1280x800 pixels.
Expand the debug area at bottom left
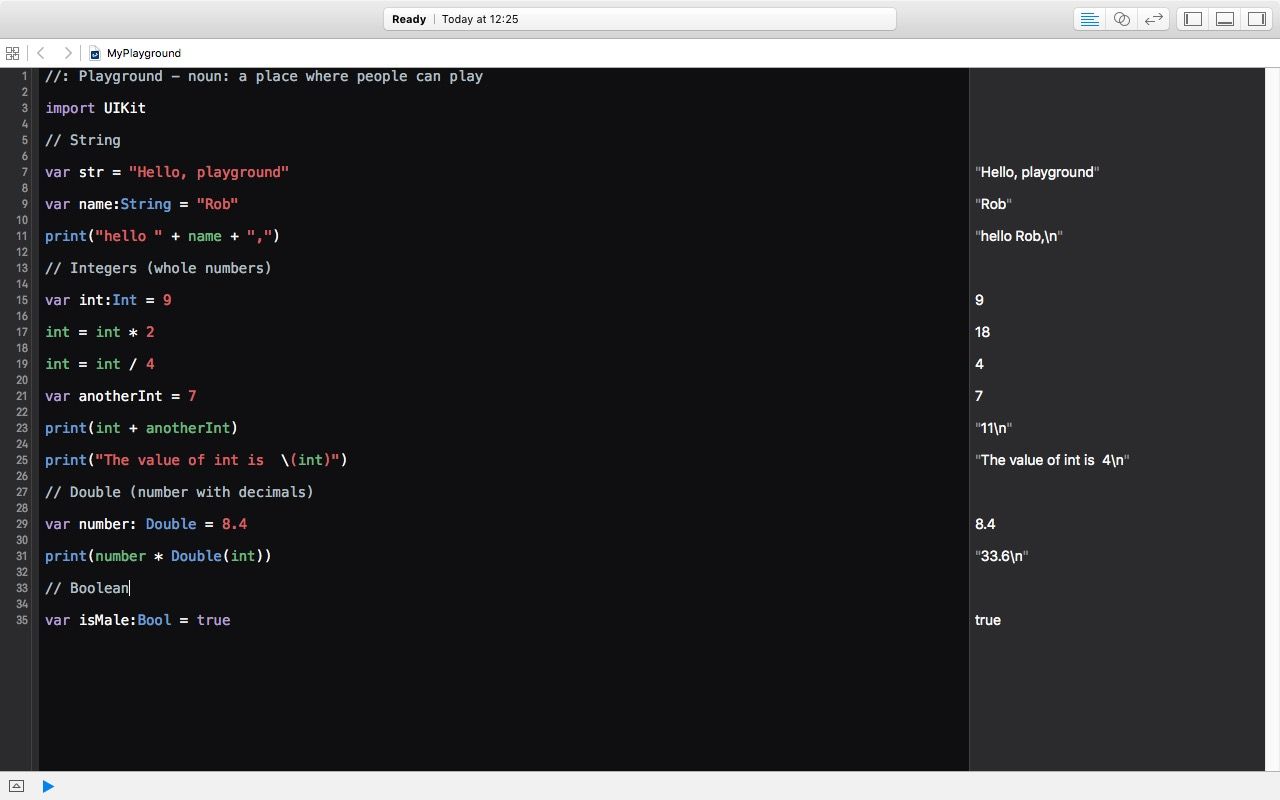pyautogui.click(x=16, y=786)
